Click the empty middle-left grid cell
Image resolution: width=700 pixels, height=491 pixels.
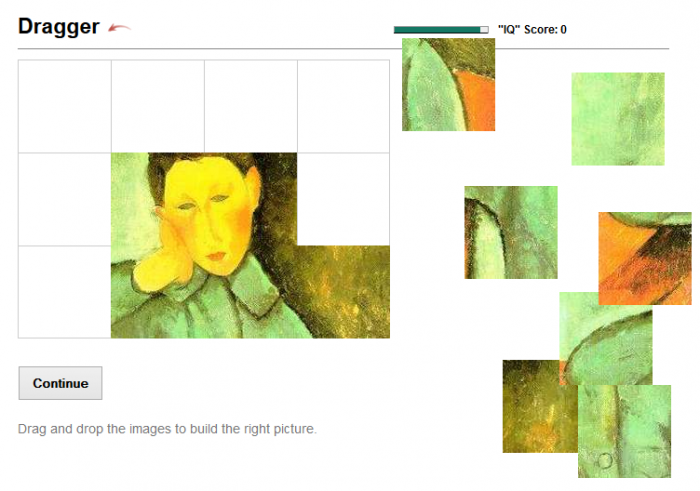[x=65, y=199]
